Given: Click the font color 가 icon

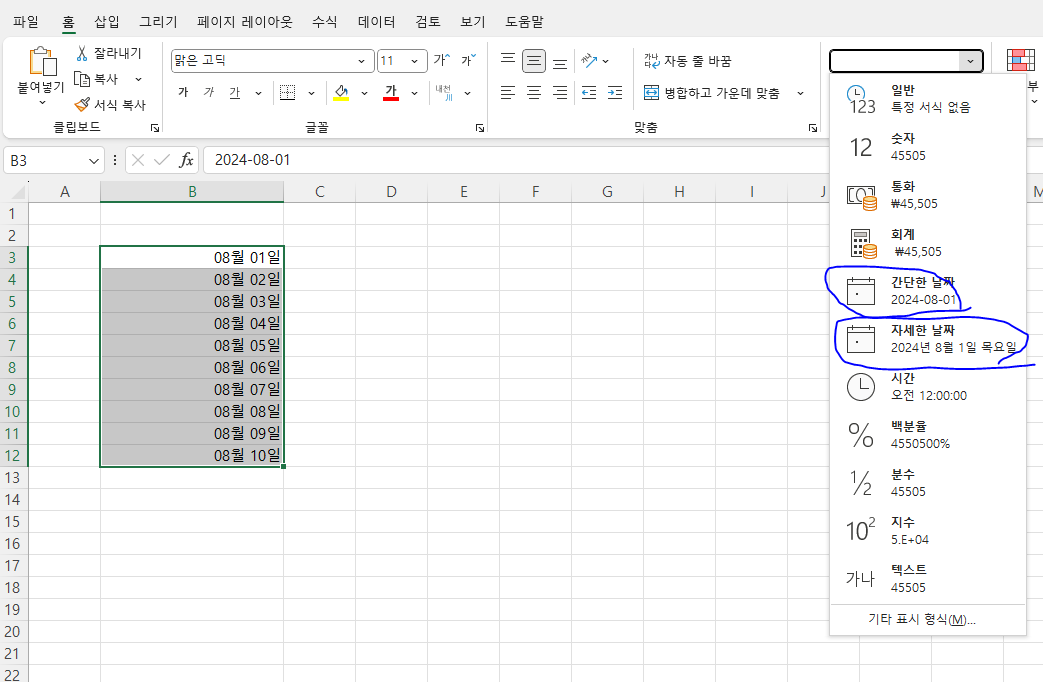Looking at the screenshot, I should [391, 90].
